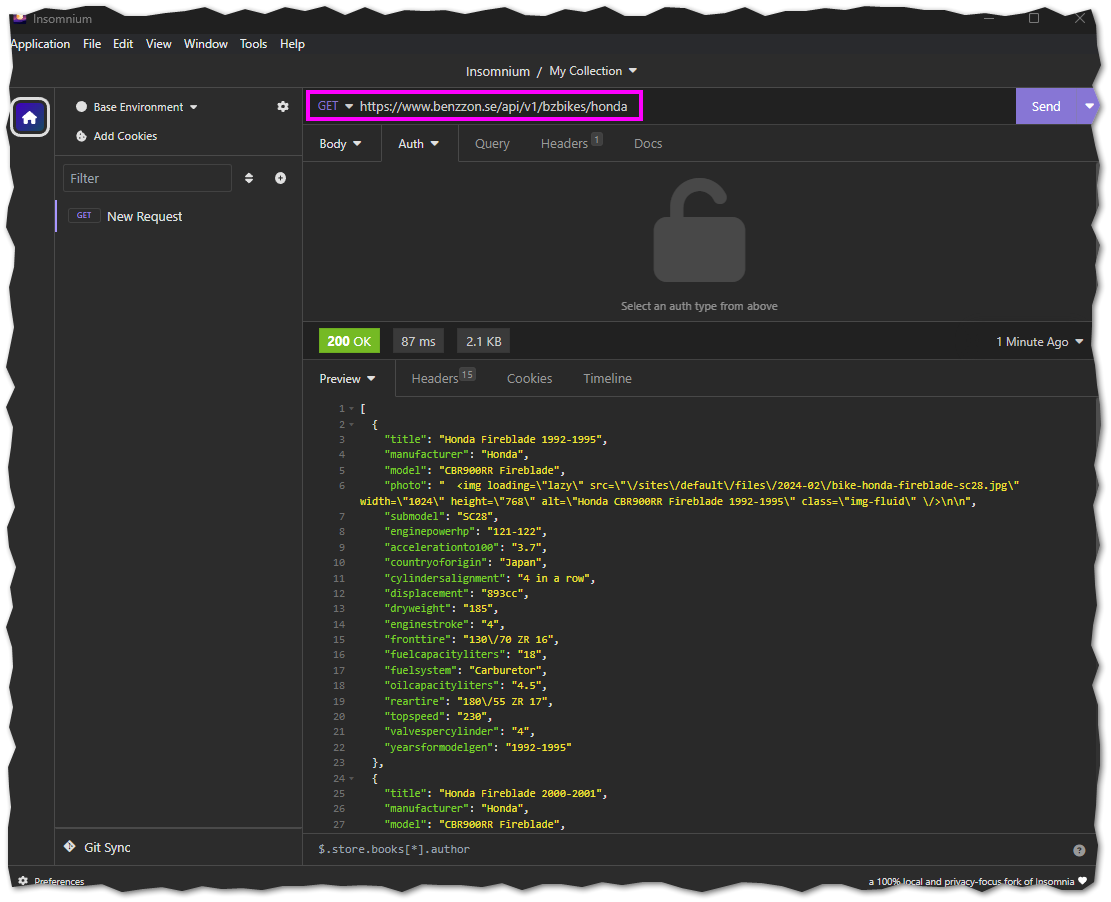This screenshot has width=1111, height=902.
Task: Switch to the response Headers 15 tab
Action: (444, 379)
